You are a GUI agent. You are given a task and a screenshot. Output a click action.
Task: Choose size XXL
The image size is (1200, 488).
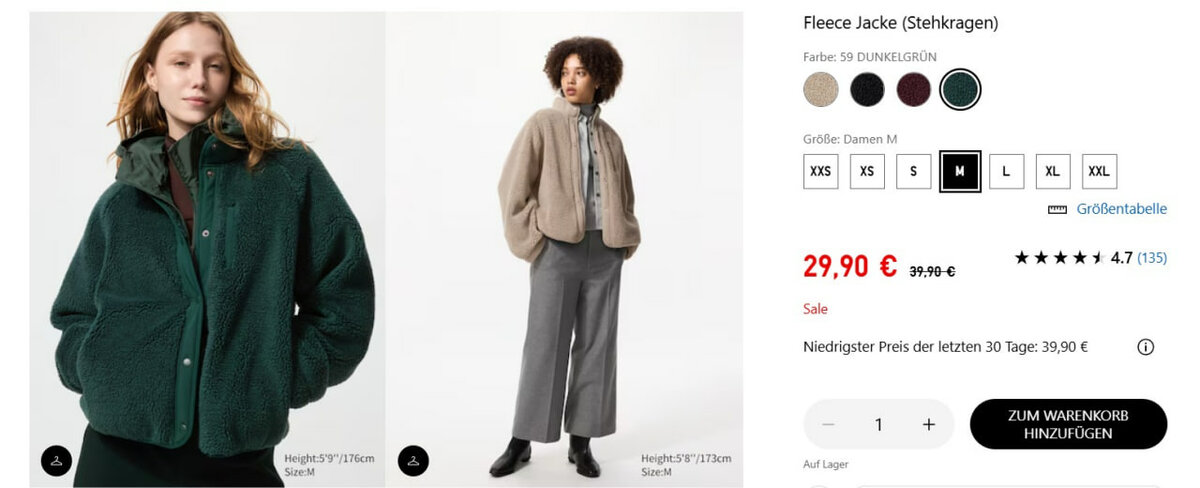click(1099, 171)
